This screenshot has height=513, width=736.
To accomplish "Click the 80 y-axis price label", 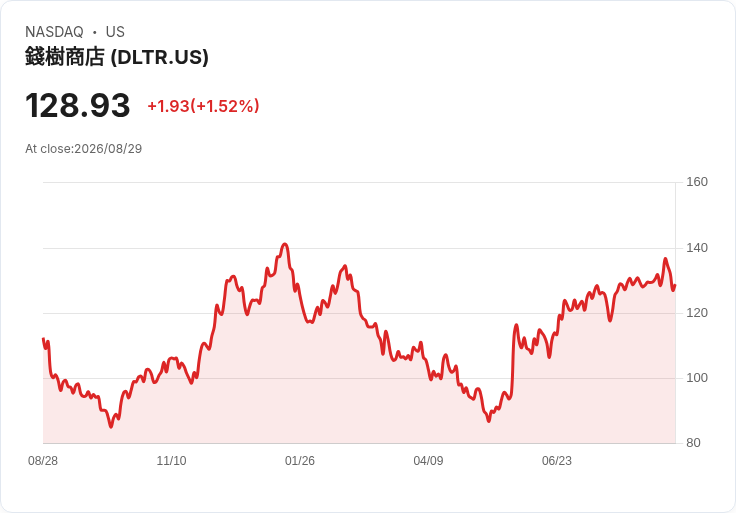I will point(693,443).
